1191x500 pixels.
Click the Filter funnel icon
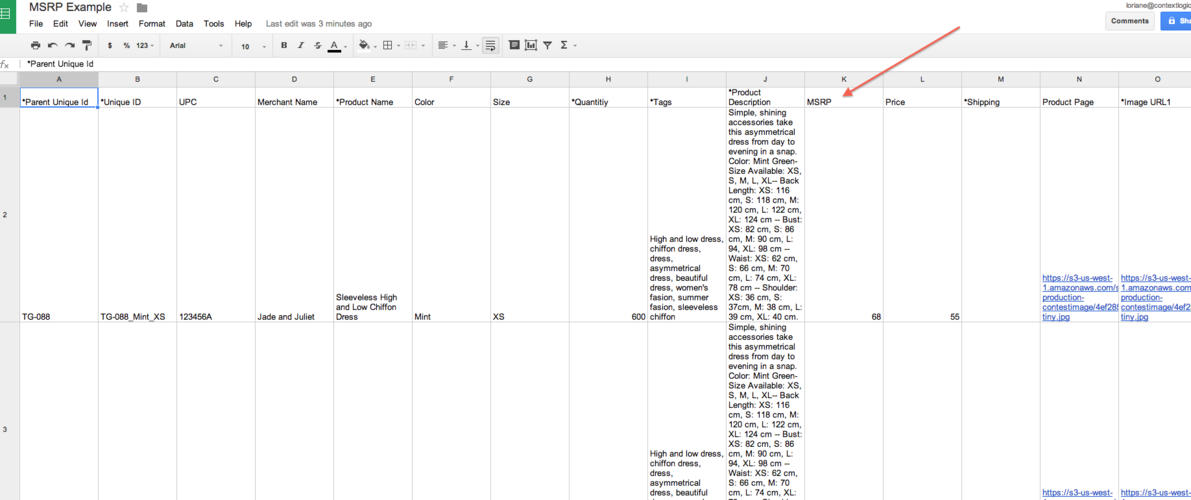click(548, 46)
